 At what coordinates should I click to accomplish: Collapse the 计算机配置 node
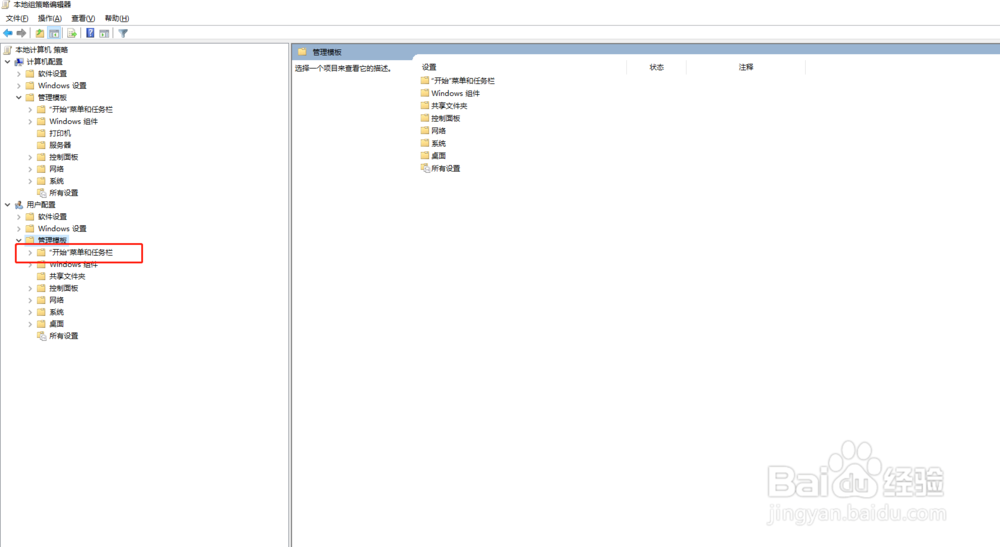tap(8, 62)
